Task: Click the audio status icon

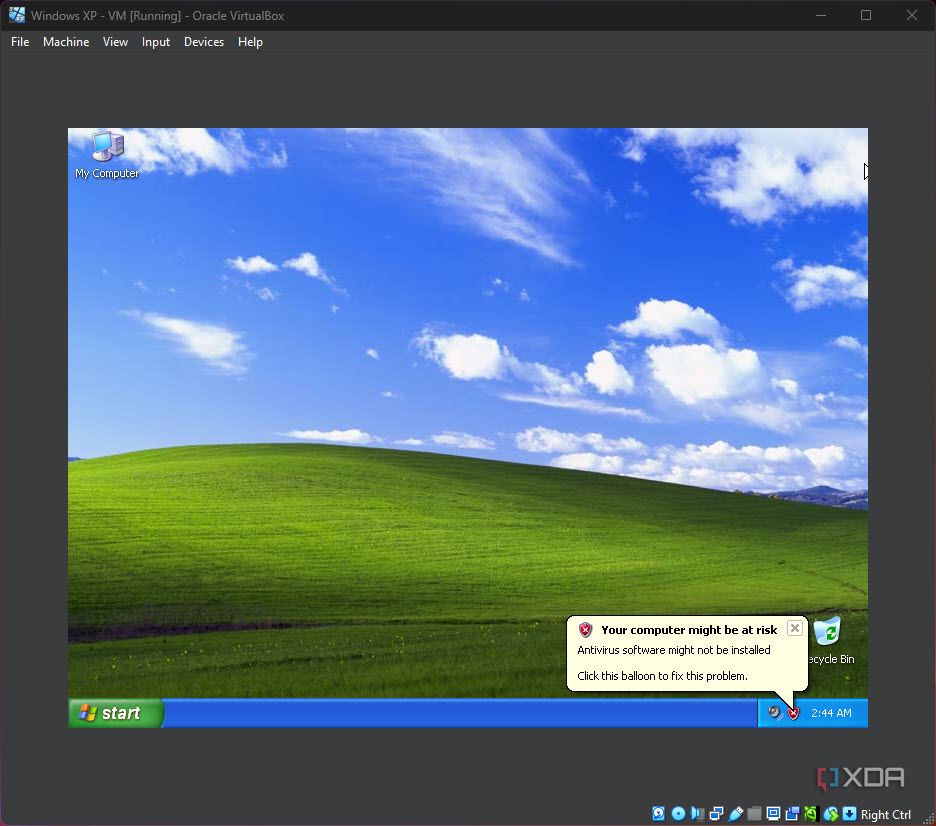Action: click(697, 813)
